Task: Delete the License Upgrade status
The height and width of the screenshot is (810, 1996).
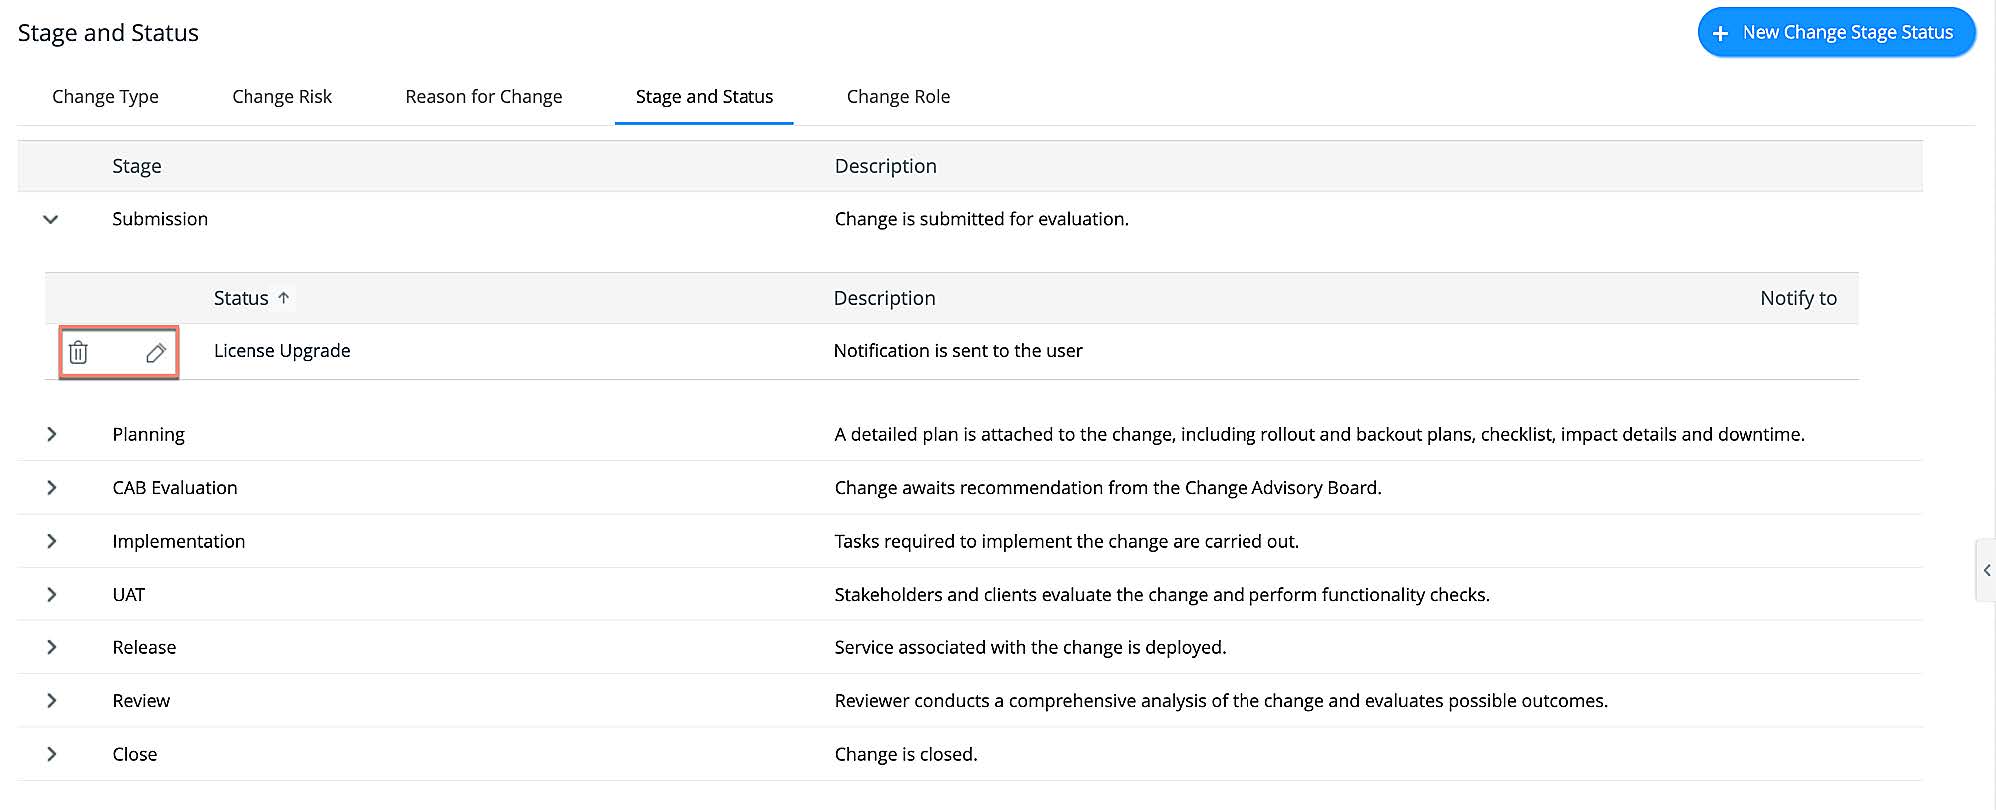Action: pyautogui.click(x=78, y=352)
